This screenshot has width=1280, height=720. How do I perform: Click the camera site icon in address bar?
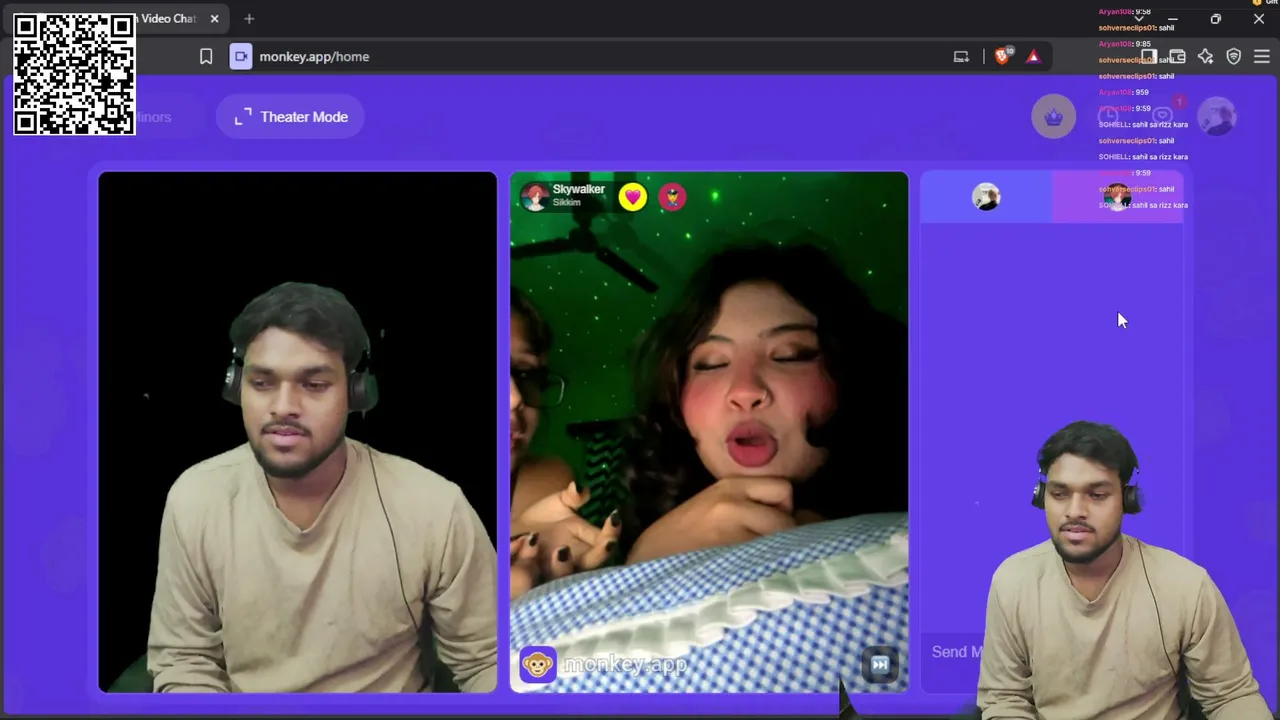coord(241,57)
